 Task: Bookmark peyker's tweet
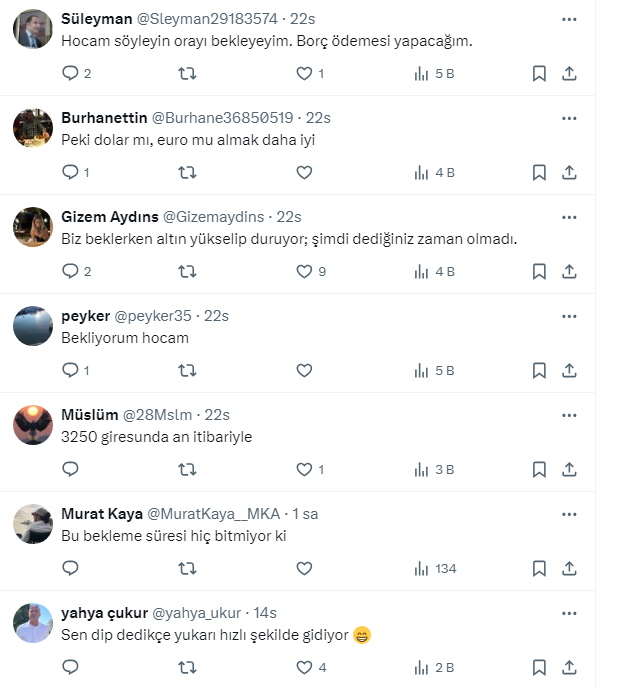click(539, 370)
